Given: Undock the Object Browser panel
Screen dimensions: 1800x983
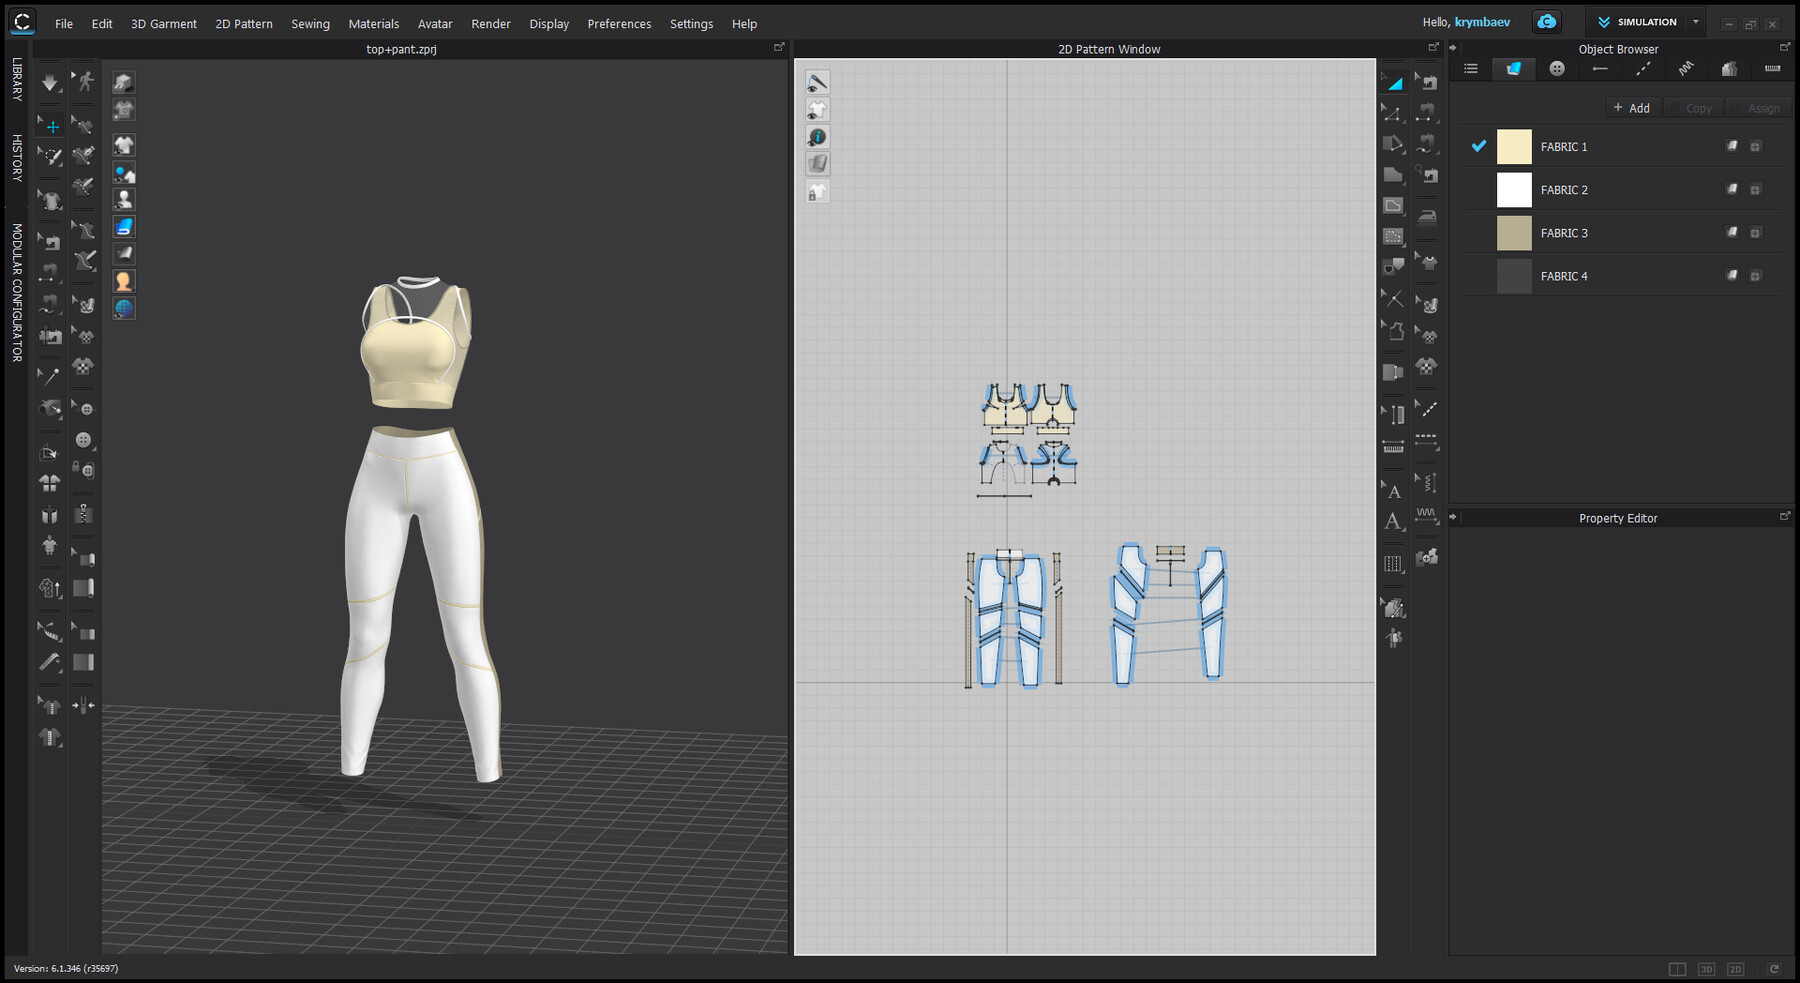Looking at the screenshot, I should [x=1785, y=47].
